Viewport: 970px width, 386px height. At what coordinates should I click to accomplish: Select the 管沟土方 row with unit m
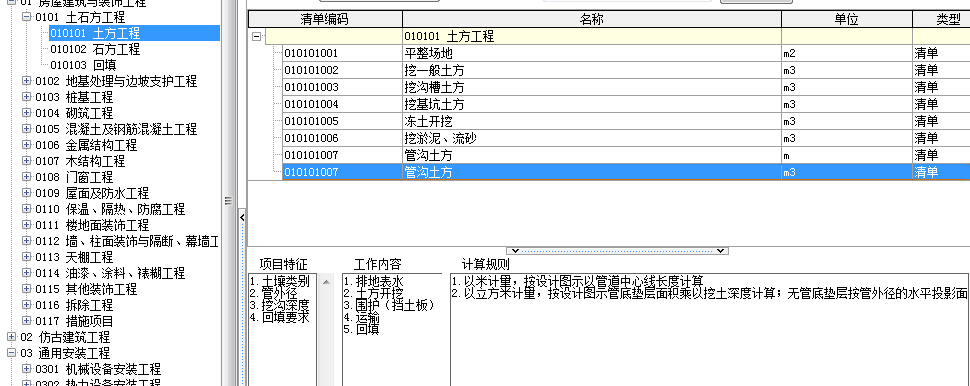626,155
